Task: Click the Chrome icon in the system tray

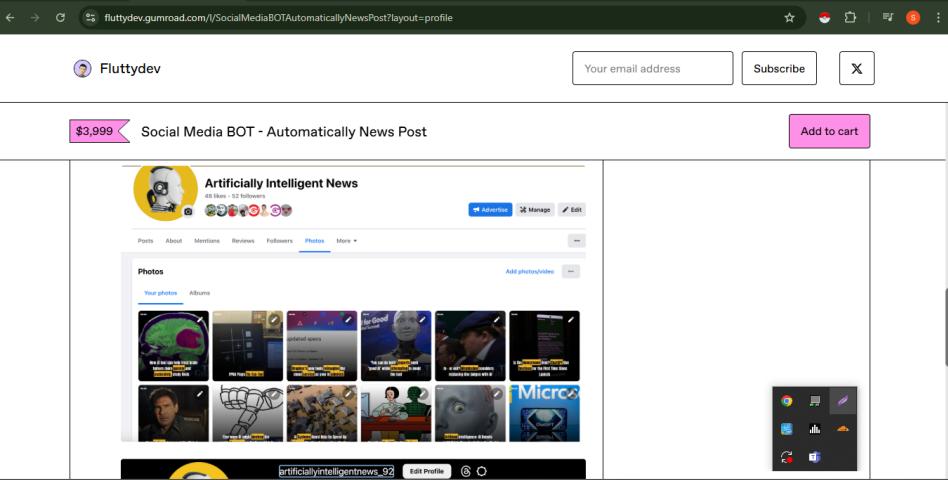Action: click(787, 401)
